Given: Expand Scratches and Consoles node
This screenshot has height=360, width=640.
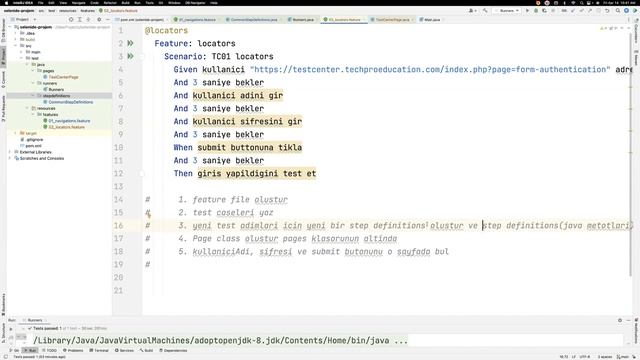Looking at the screenshot, I should click(x=10, y=158).
